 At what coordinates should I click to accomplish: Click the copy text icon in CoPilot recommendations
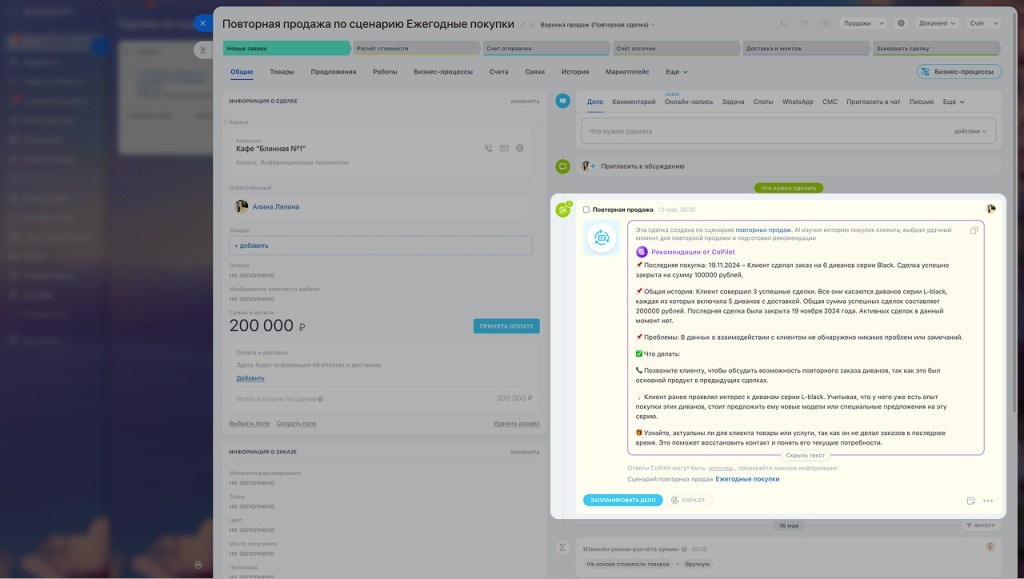coord(974,230)
